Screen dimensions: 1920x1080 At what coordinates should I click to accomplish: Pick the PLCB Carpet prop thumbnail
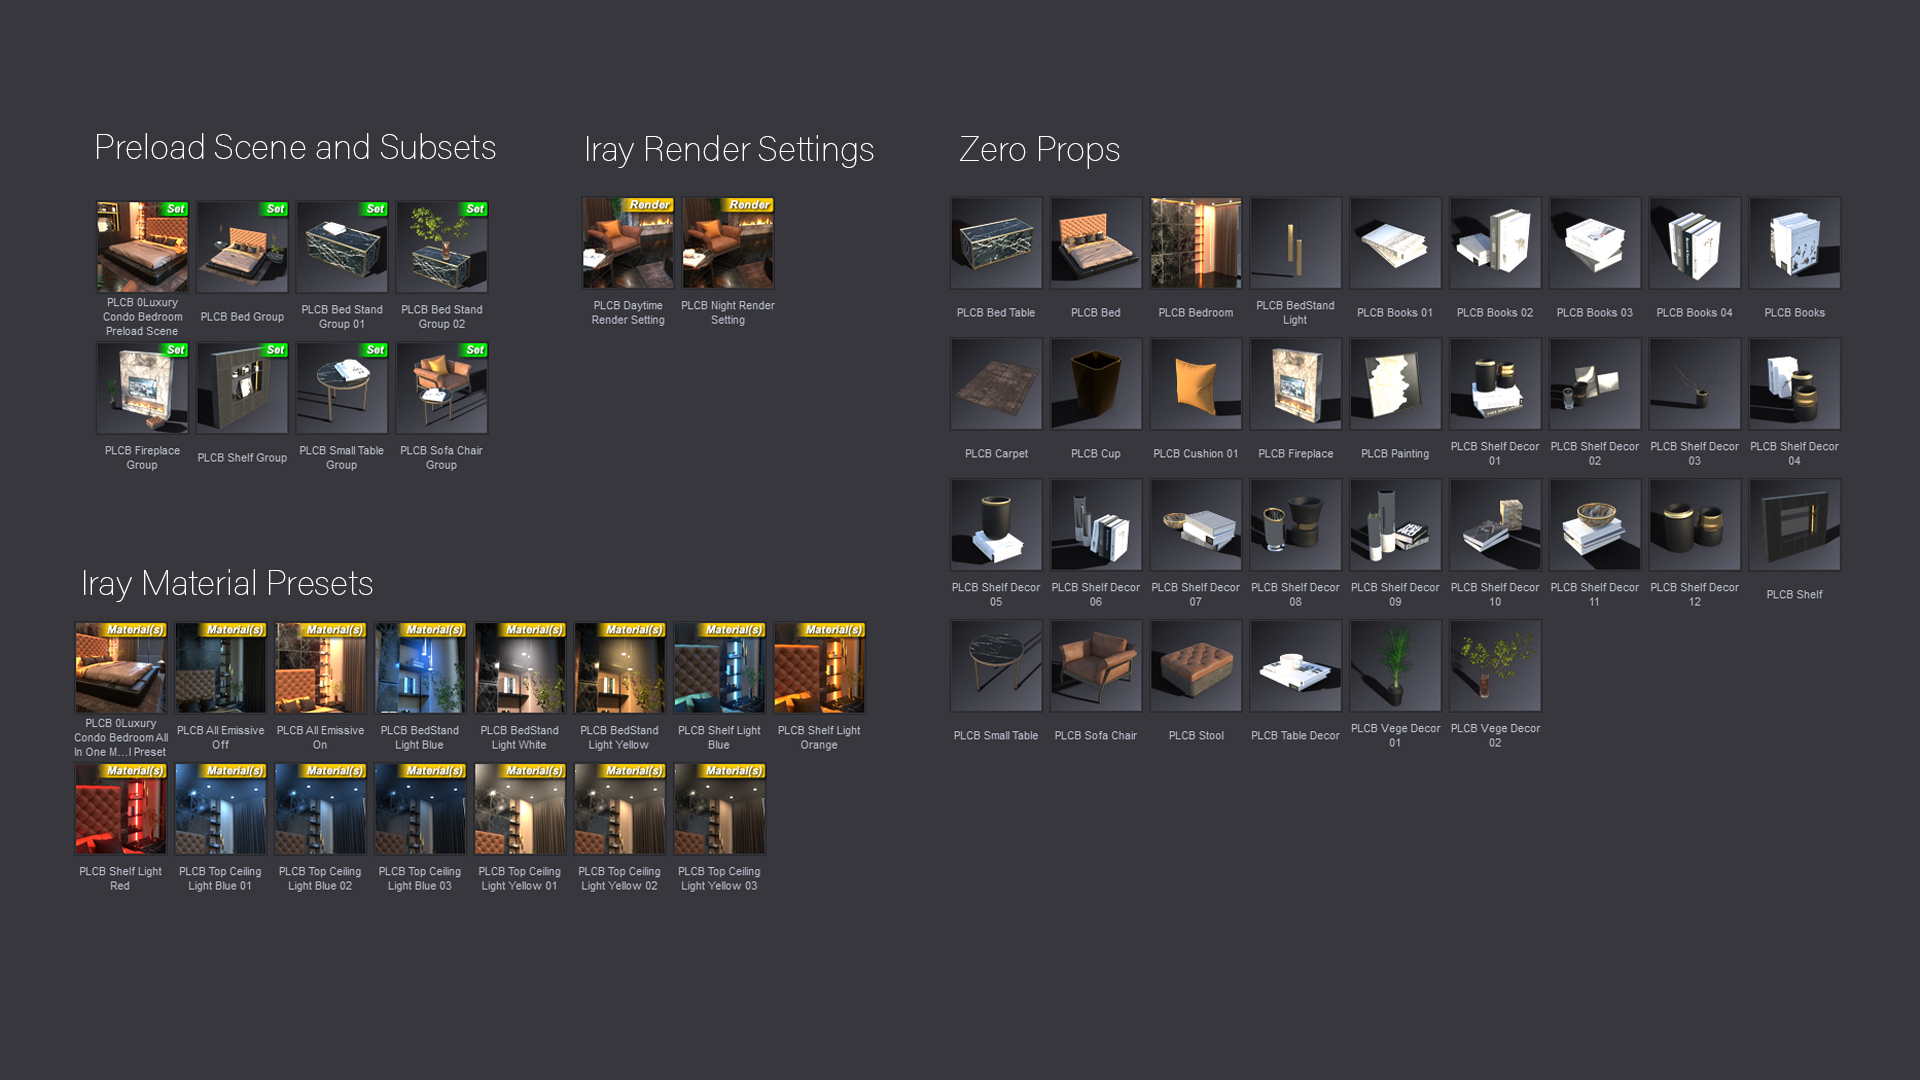(x=996, y=384)
